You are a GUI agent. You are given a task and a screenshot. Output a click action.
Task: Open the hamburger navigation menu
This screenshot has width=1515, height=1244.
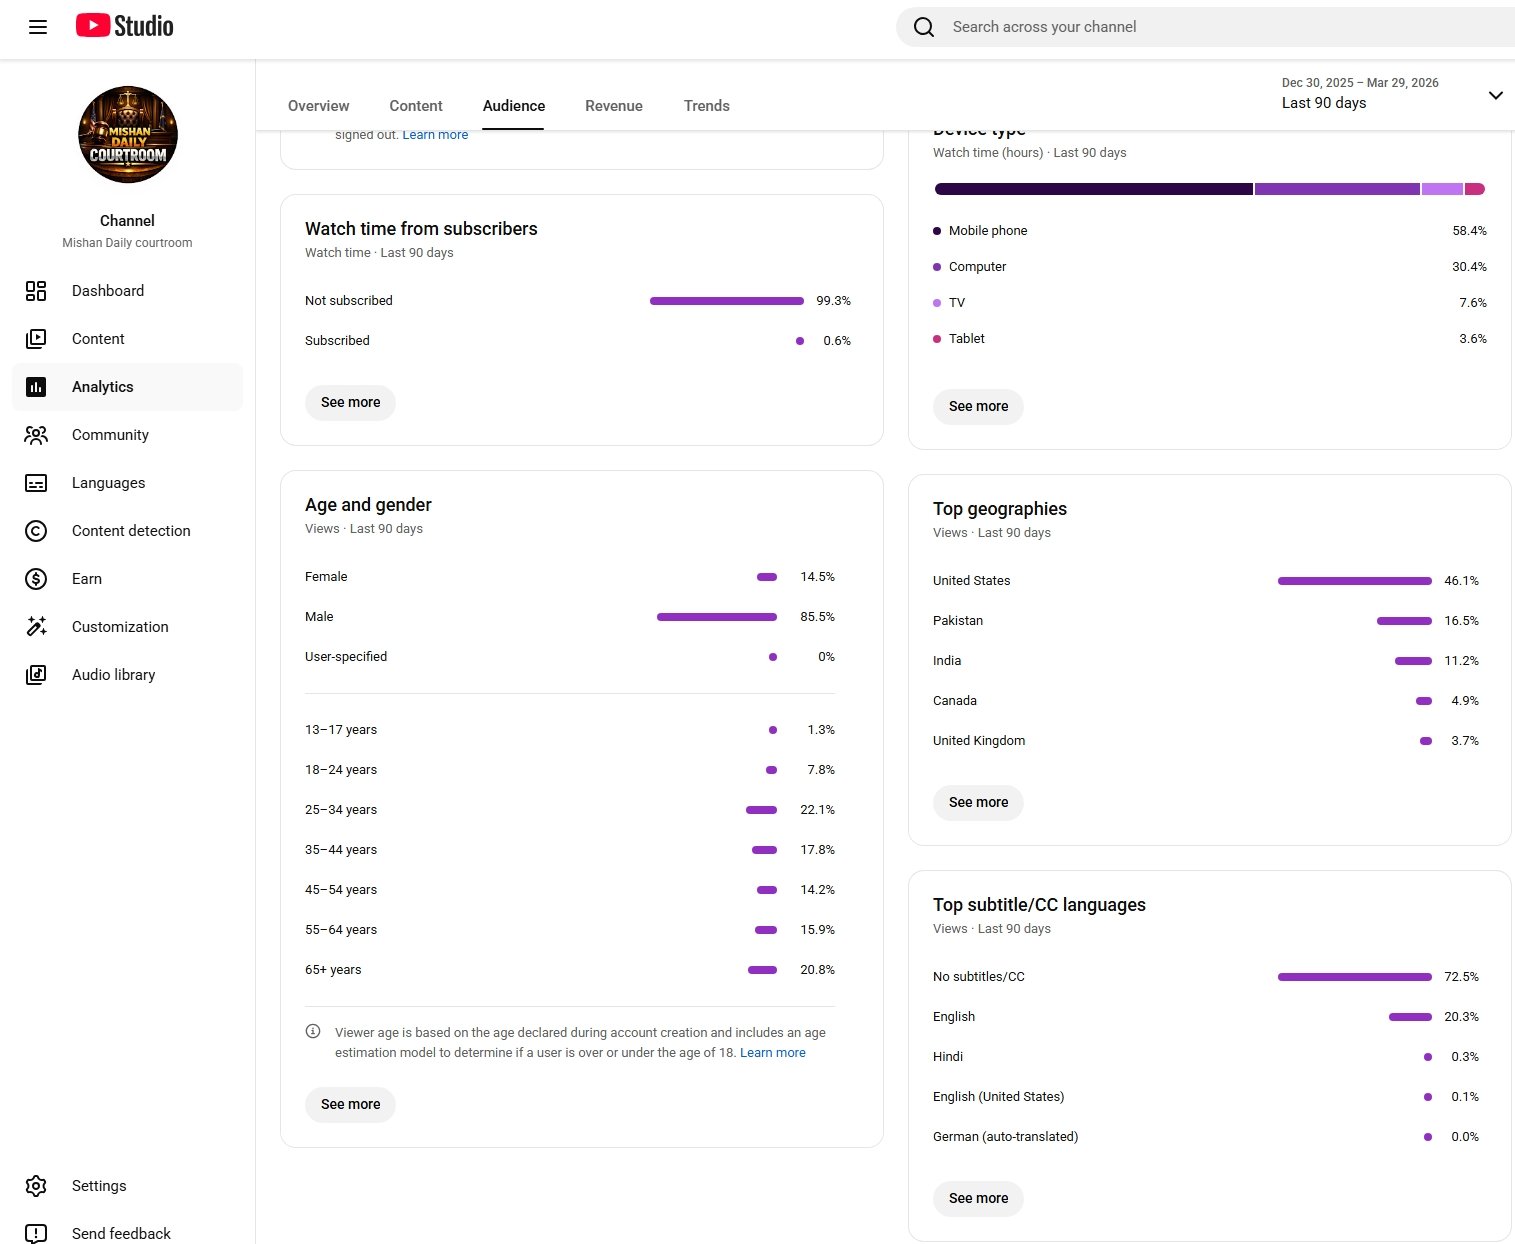point(38,27)
